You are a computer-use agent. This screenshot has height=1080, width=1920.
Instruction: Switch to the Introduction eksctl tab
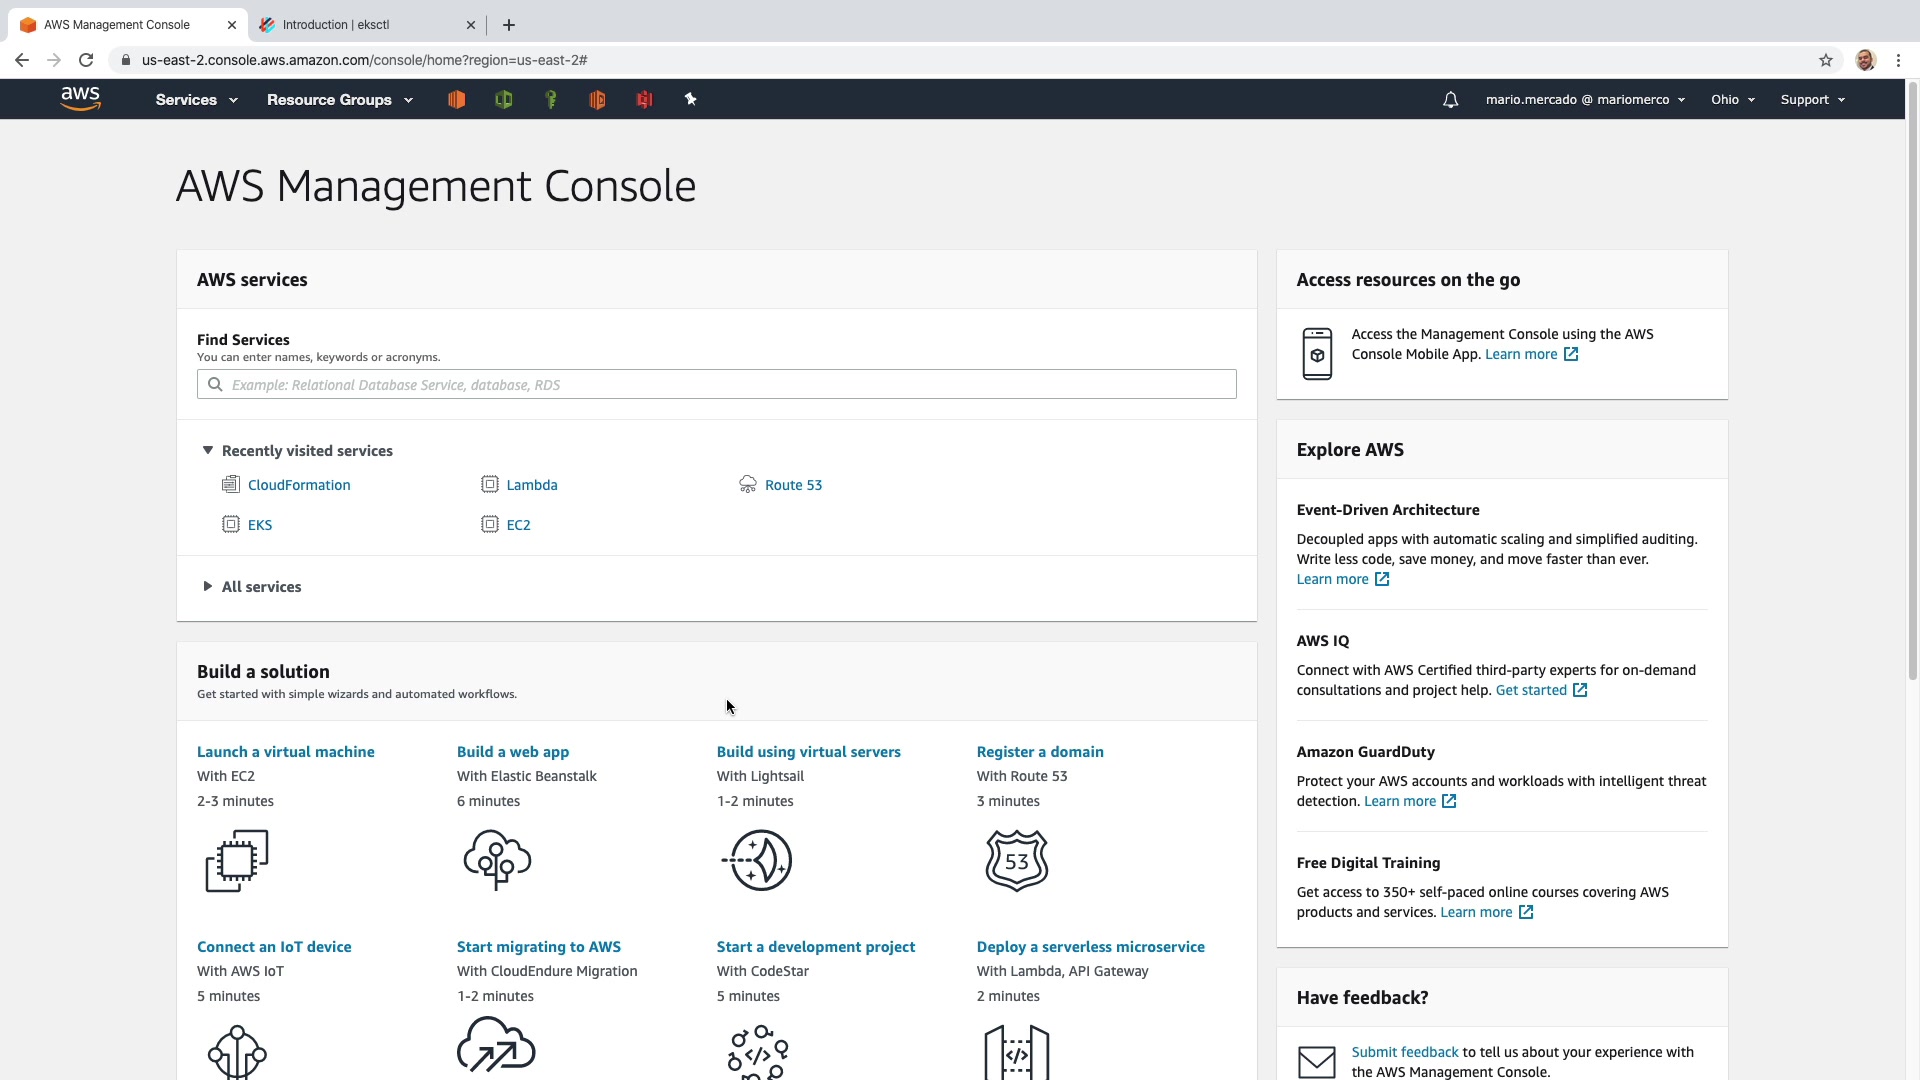336,25
